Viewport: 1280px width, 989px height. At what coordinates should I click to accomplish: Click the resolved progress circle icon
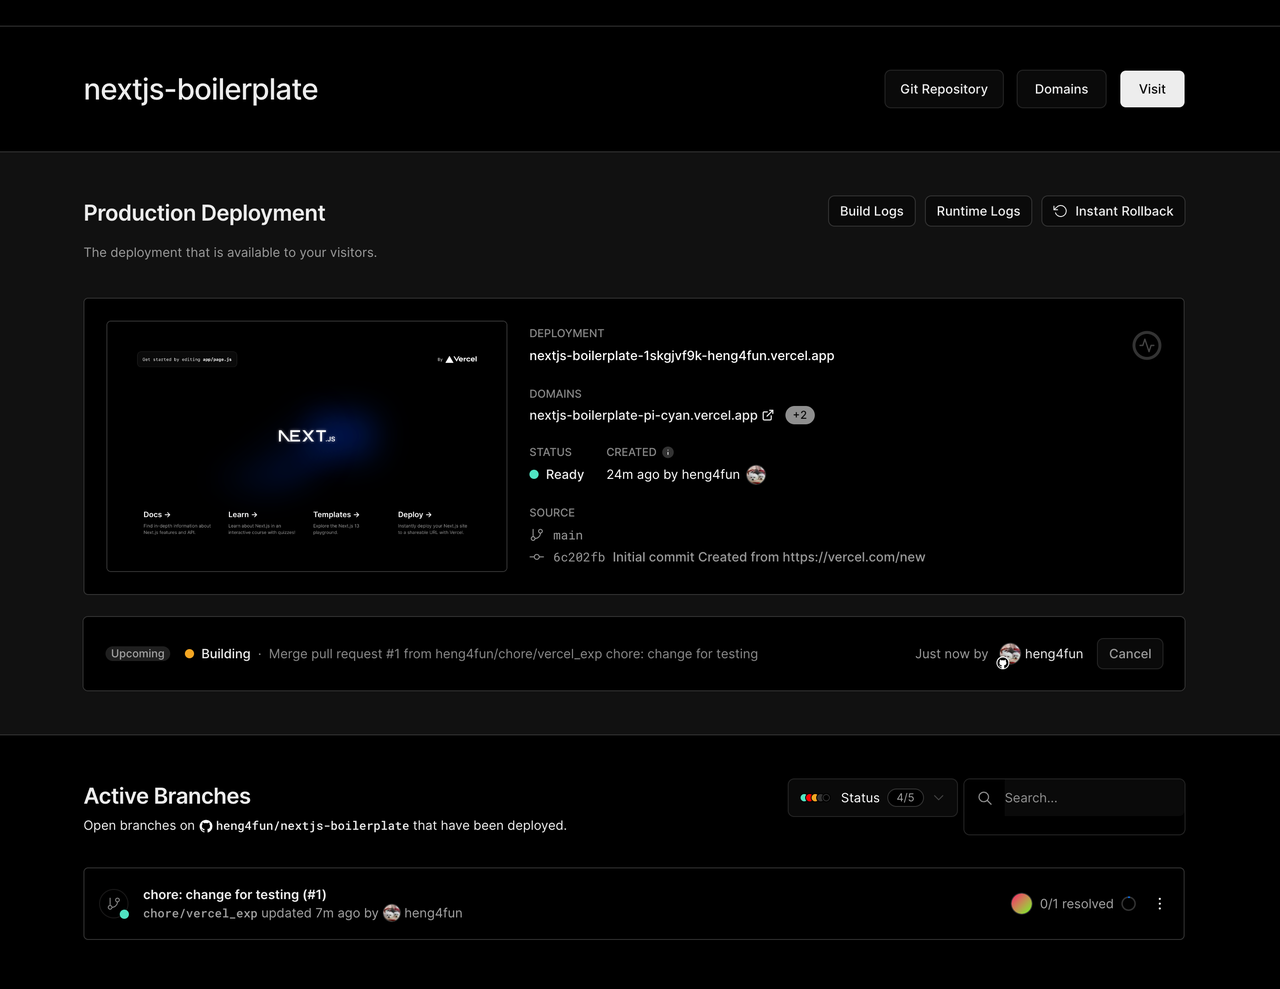pyautogui.click(x=1128, y=903)
